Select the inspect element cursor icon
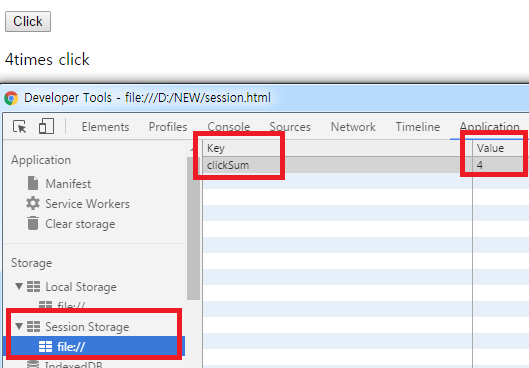The image size is (529, 368). [19, 127]
